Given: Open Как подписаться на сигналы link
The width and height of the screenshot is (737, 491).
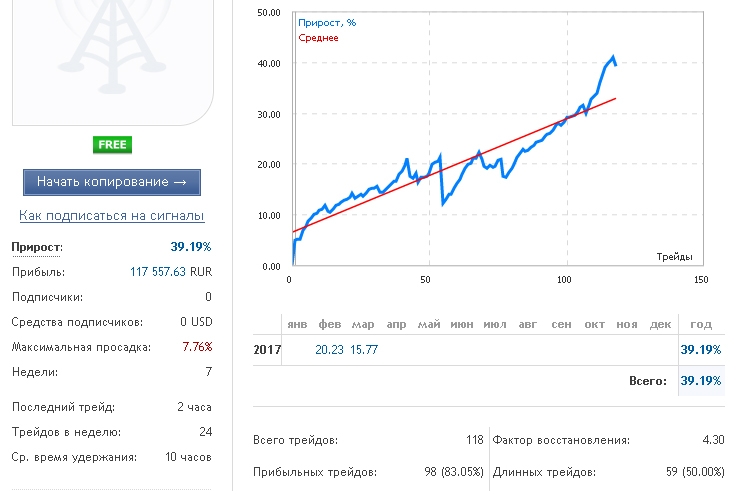Looking at the screenshot, I should [x=112, y=216].
